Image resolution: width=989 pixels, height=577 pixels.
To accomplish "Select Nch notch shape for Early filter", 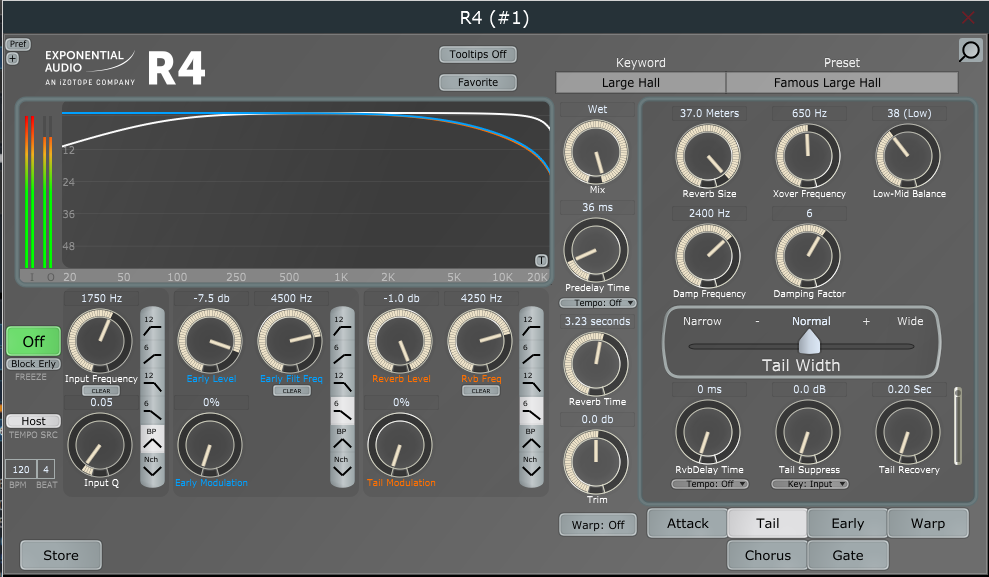I will click(x=342, y=466).
